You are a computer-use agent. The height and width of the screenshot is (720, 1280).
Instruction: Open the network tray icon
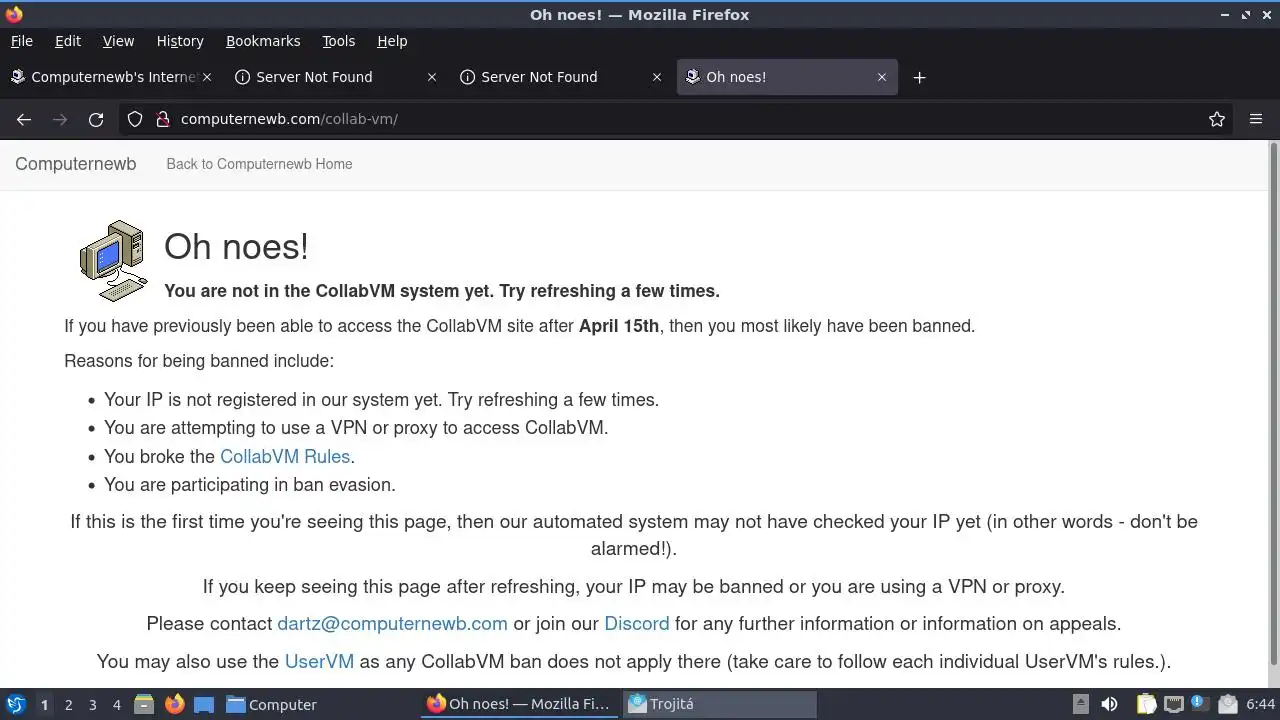pyautogui.click(x=1174, y=705)
